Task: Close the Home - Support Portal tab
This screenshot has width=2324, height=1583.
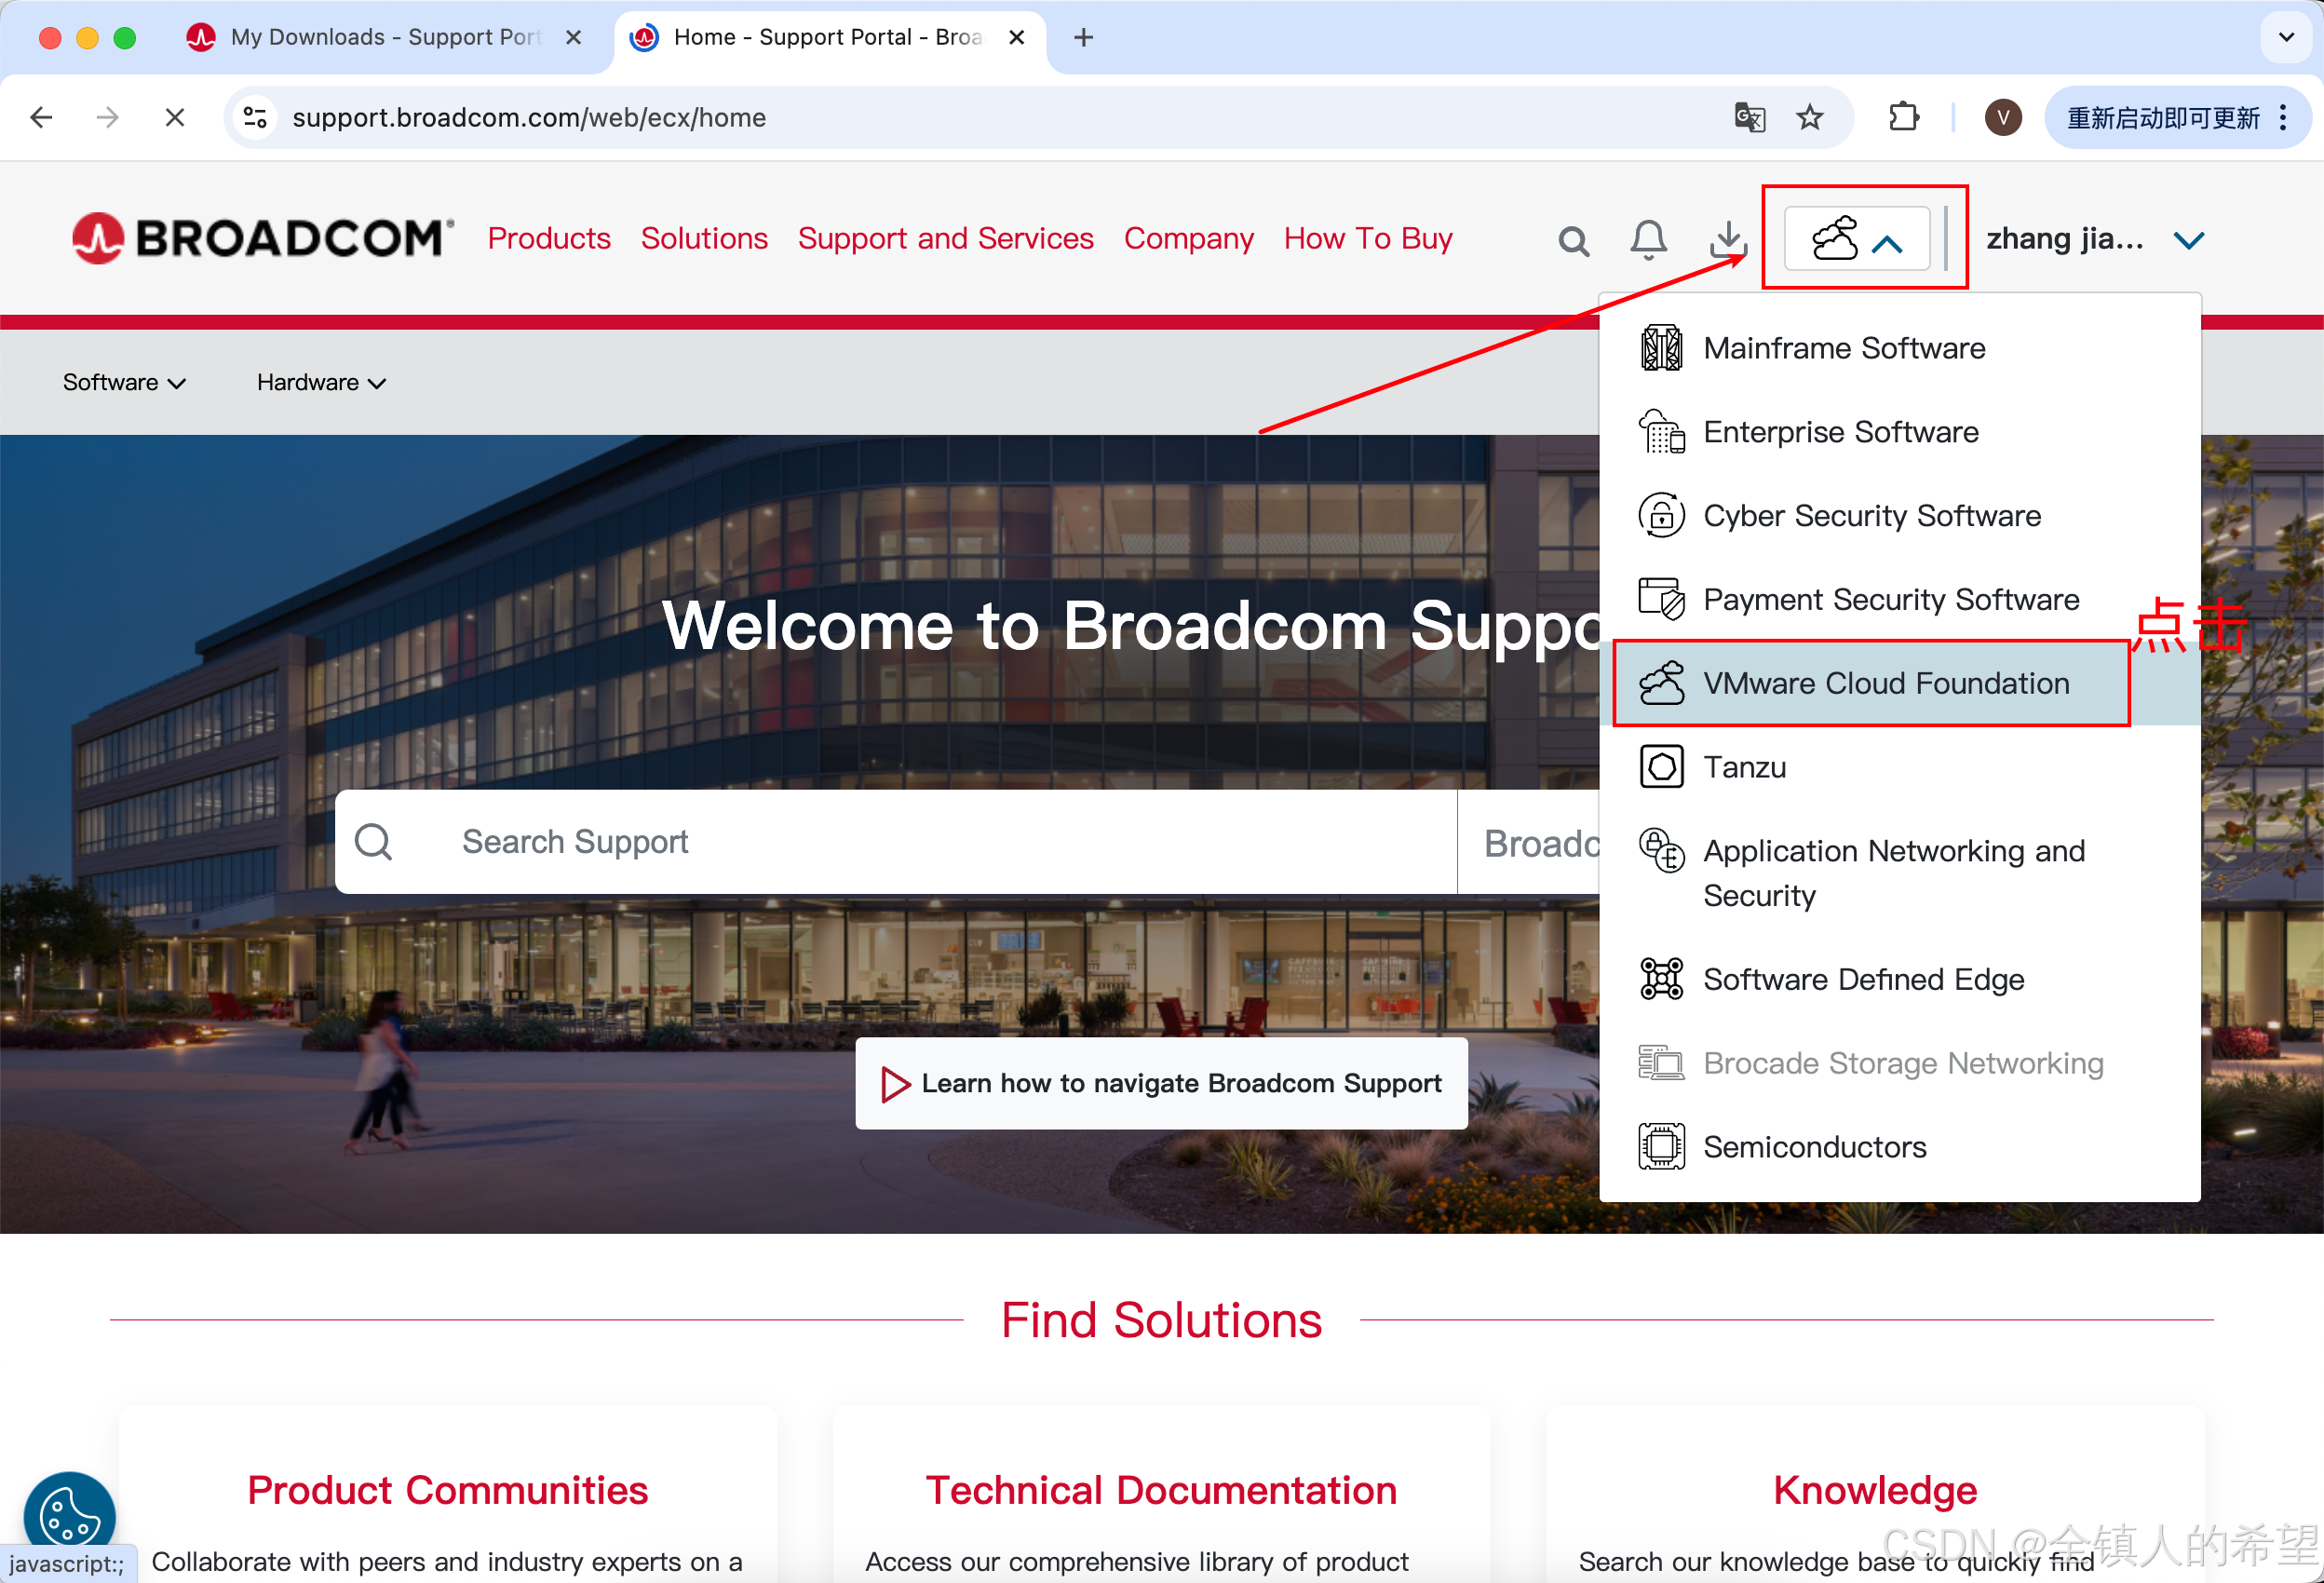Action: click(1016, 38)
